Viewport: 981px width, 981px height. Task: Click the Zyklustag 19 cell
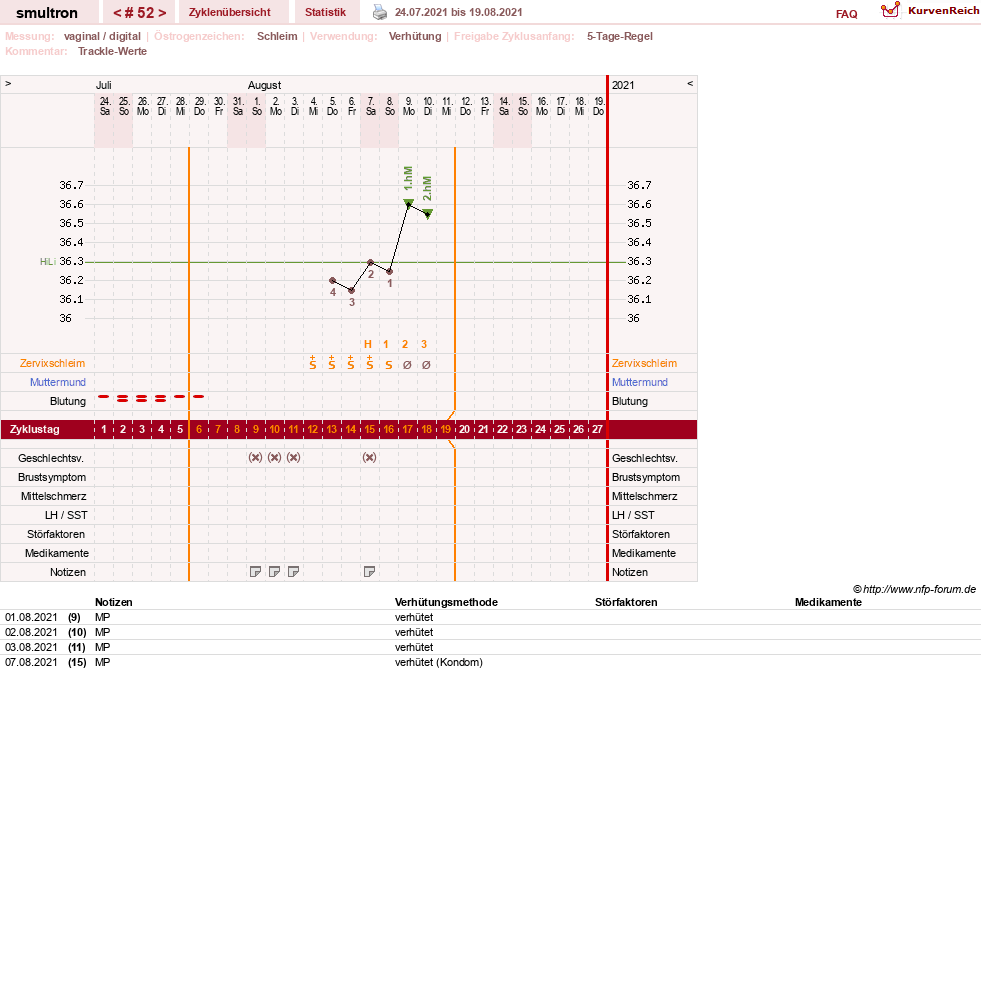445,429
